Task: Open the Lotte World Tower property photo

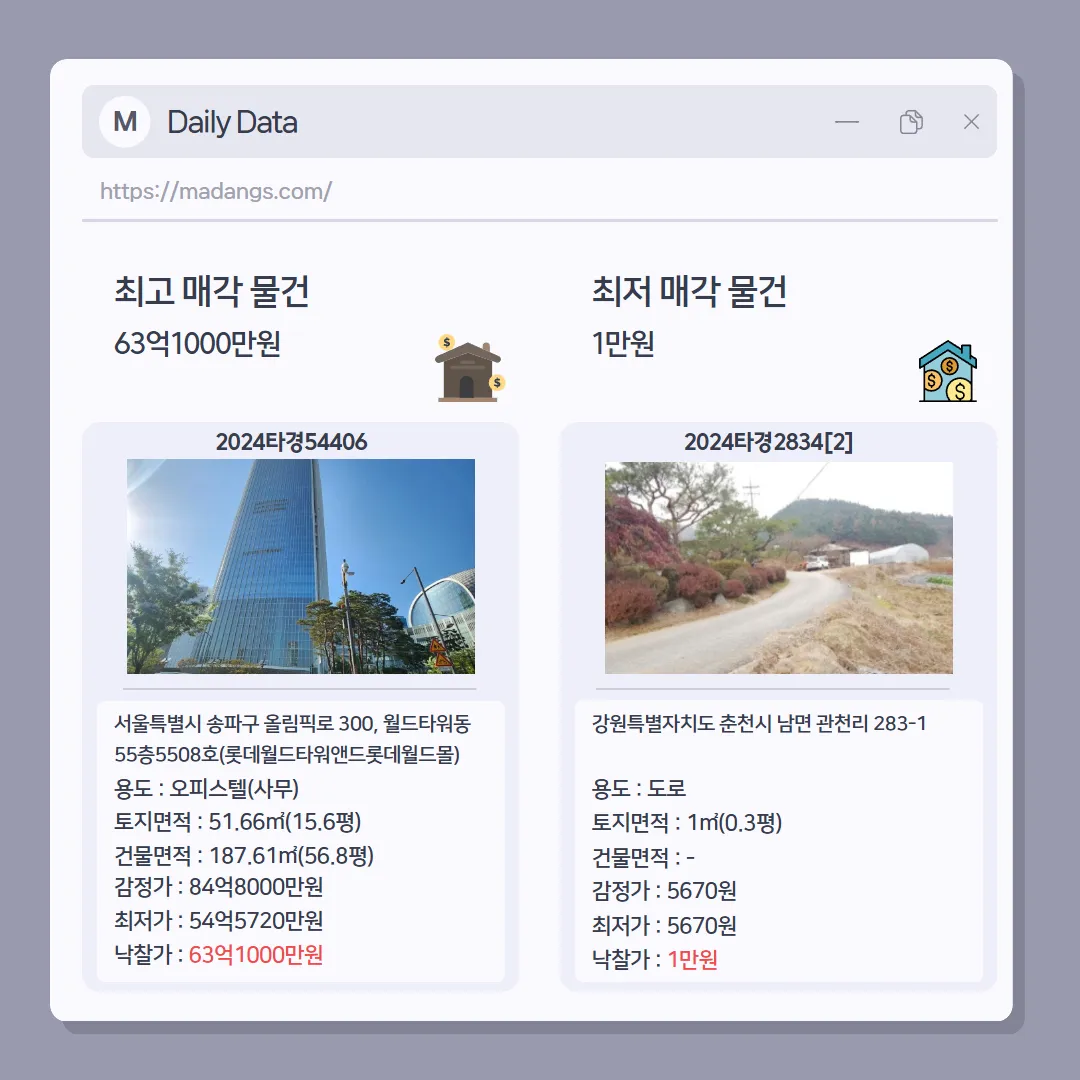Action: click(x=301, y=566)
